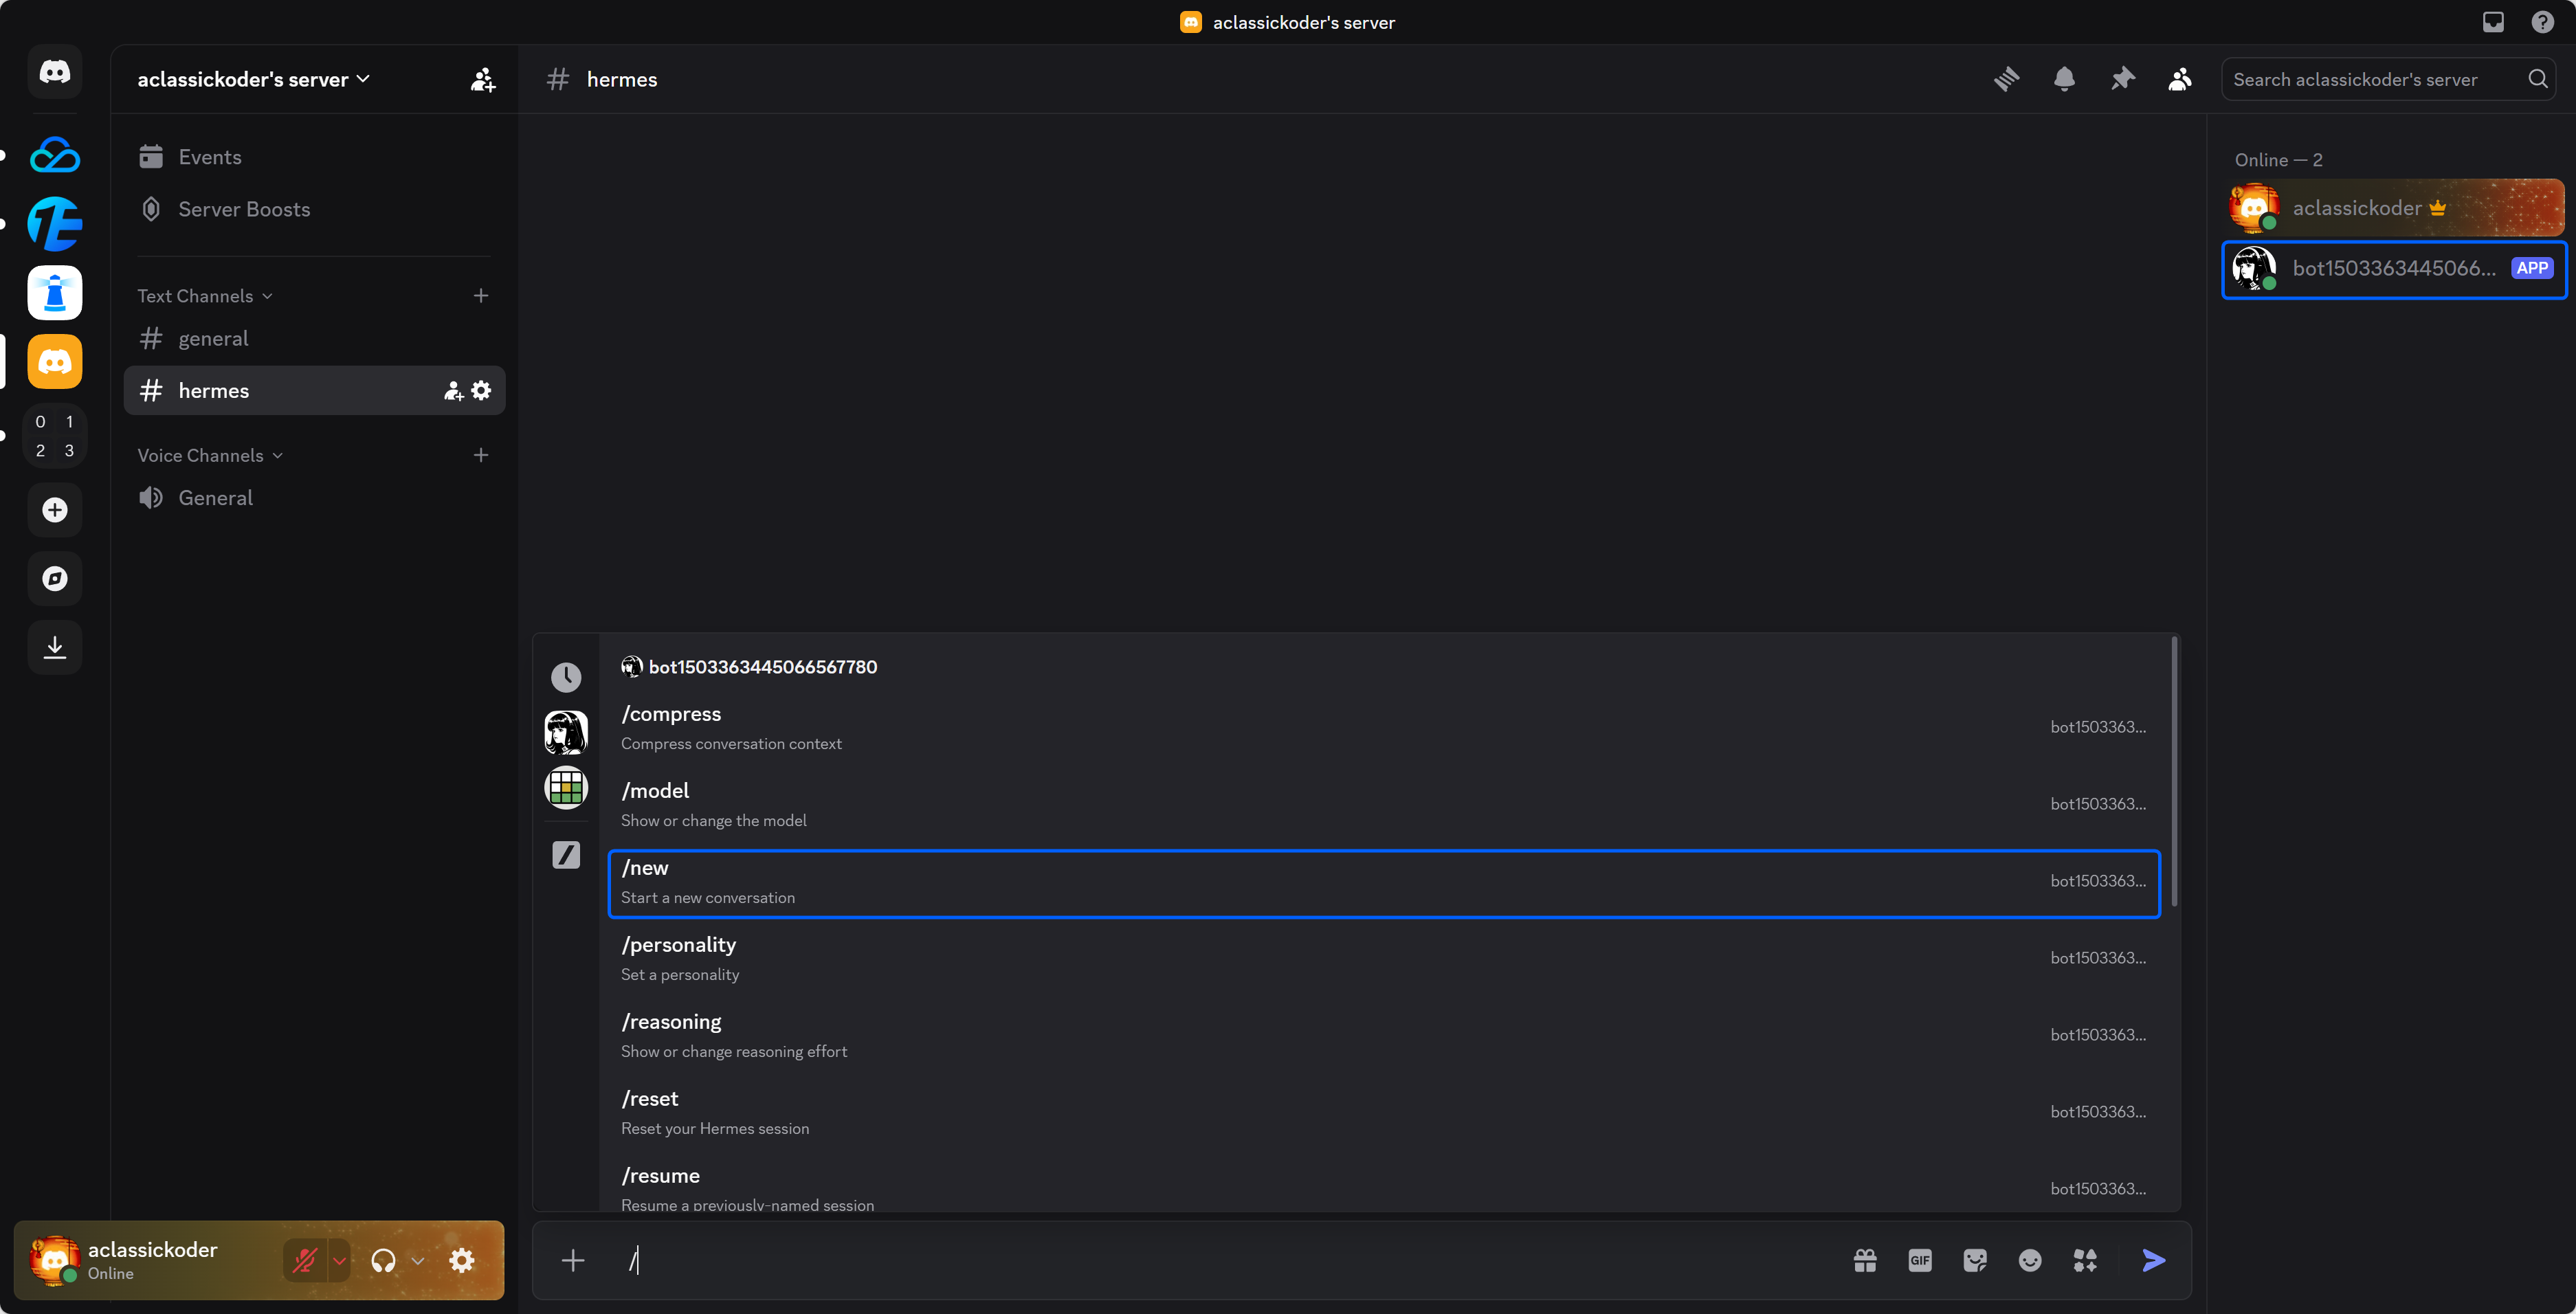Select the hermes text channel
2576x1314 pixels.
pos(314,391)
